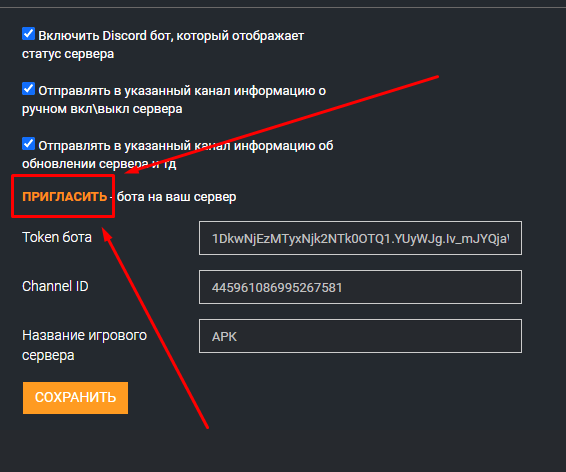Click the 'обновлении сервера и тд' text

(x=99, y=164)
